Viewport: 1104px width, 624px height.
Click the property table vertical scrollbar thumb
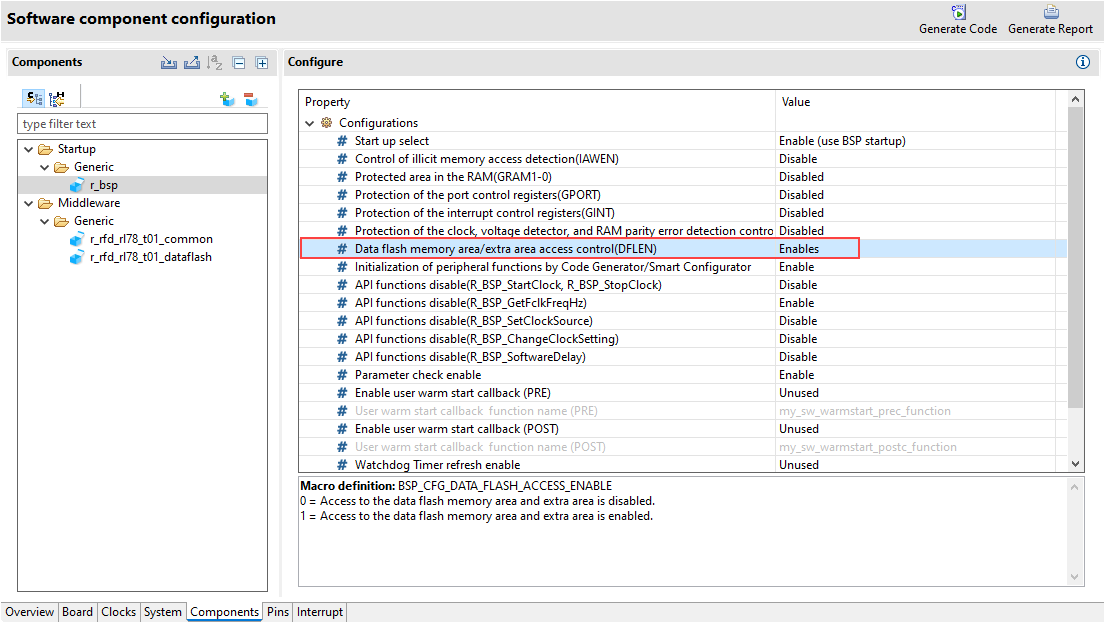coord(1075,256)
